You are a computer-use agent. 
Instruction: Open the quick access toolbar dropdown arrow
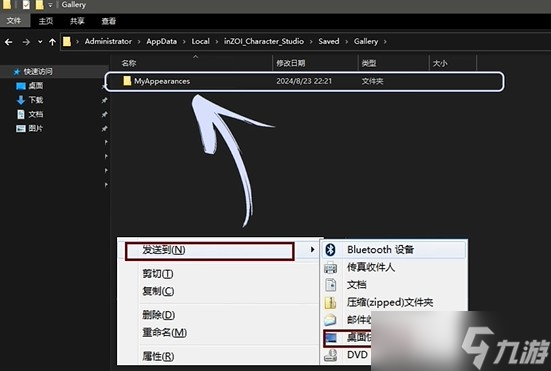(x=50, y=5)
